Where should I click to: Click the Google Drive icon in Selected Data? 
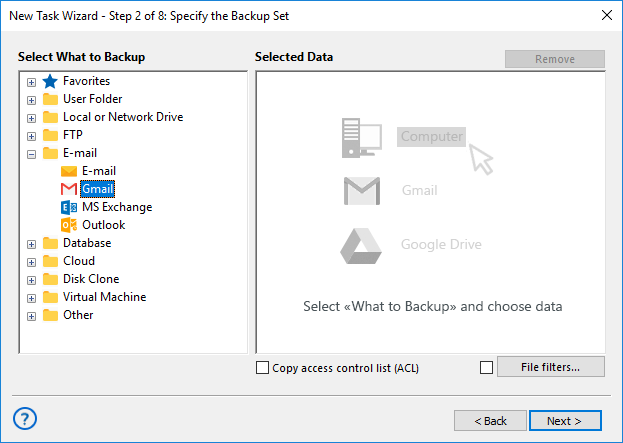pyautogui.click(x=363, y=244)
